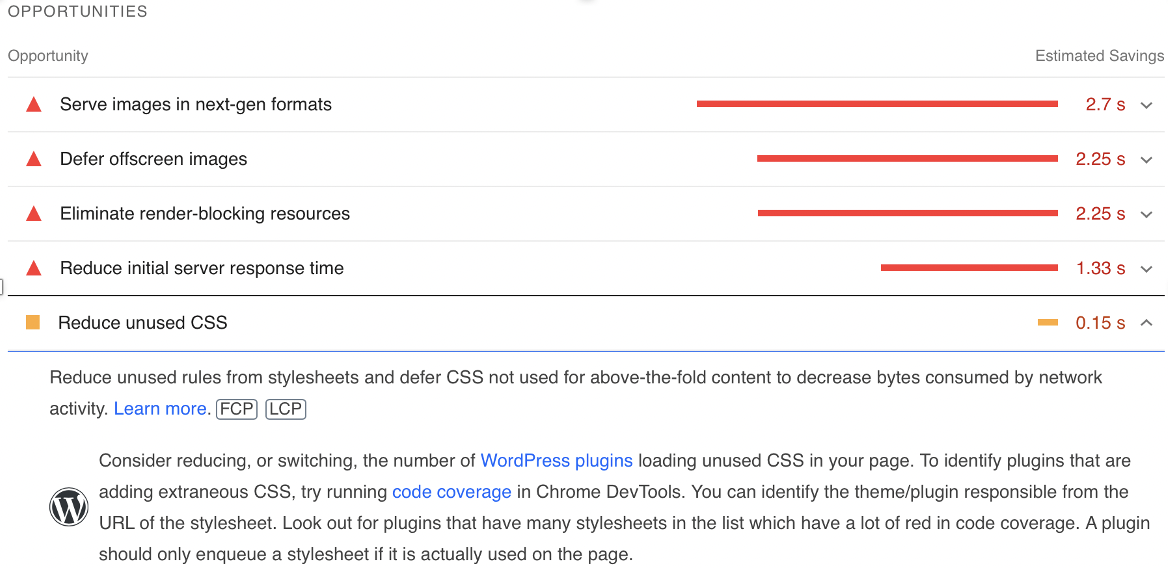1168x568 pixels.
Task: Click the Estimated Savings column header
Action: 1099,56
